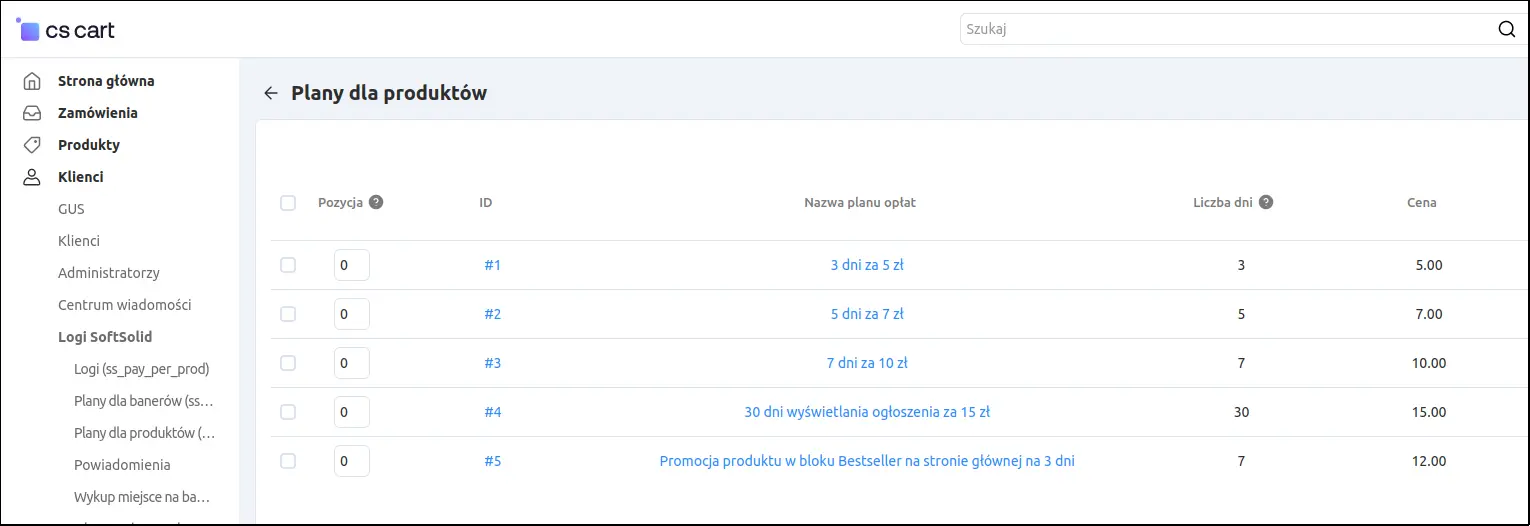Open the plan link 7 dni za 10 zł
Viewport: 1530px width, 526px height.
coord(867,363)
